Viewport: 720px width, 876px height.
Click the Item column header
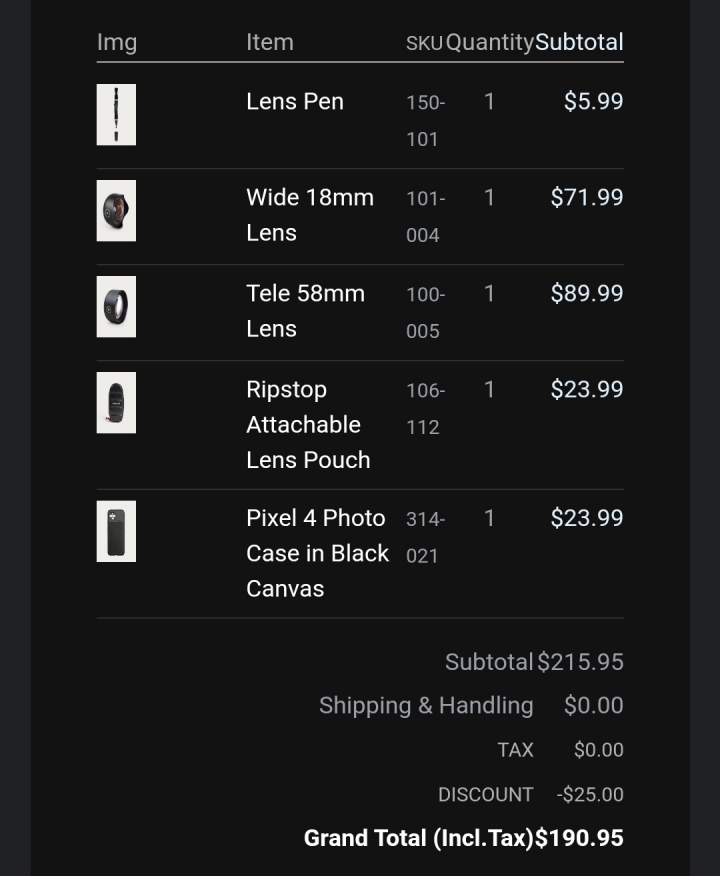click(270, 42)
